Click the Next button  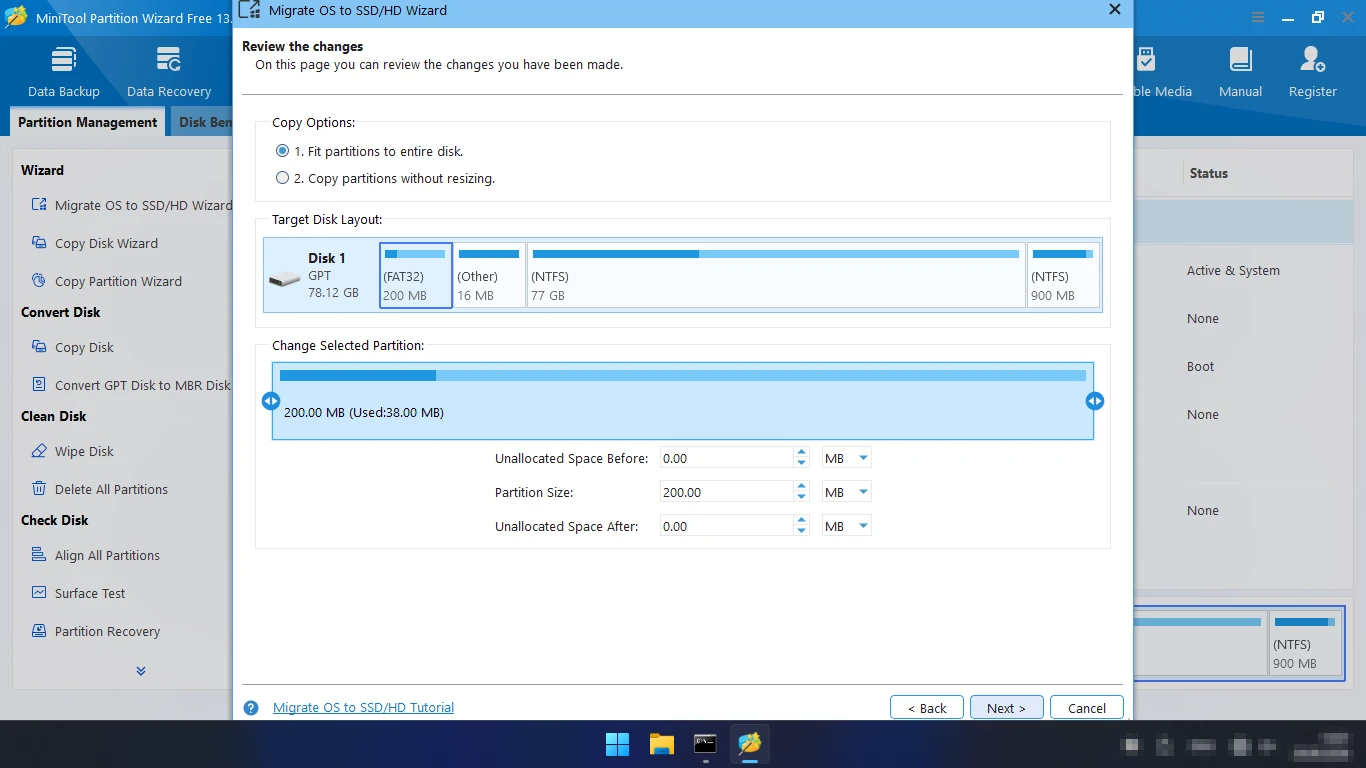(1006, 707)
